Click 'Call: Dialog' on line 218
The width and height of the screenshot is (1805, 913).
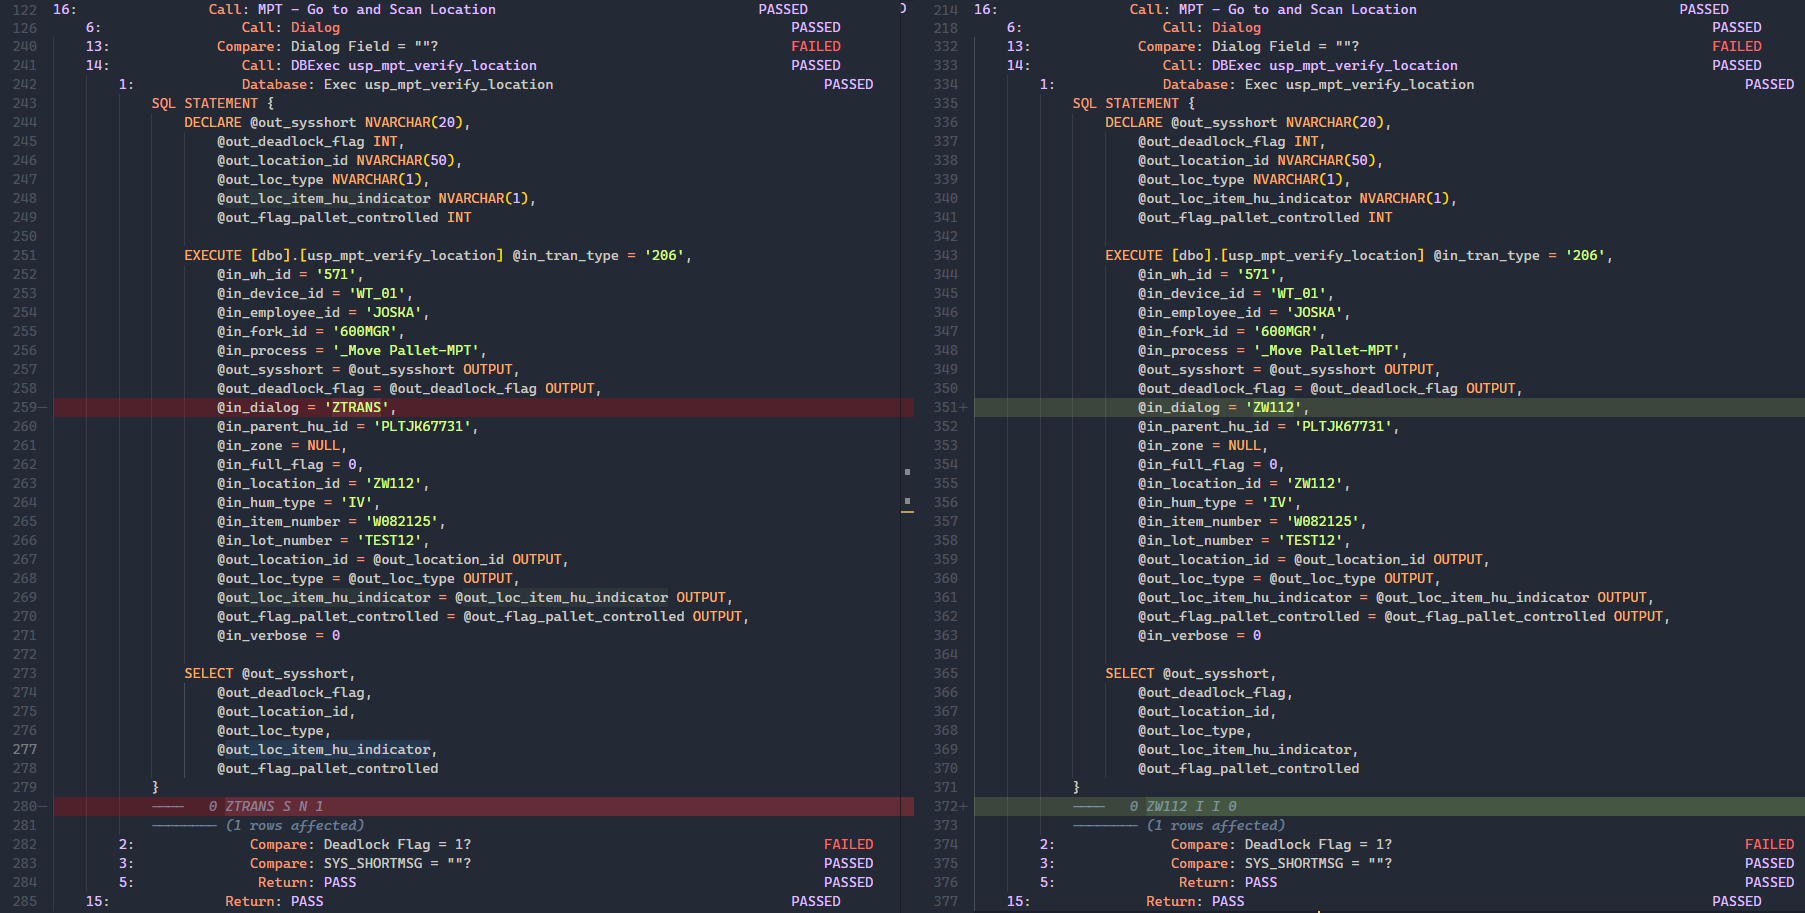1212,27
